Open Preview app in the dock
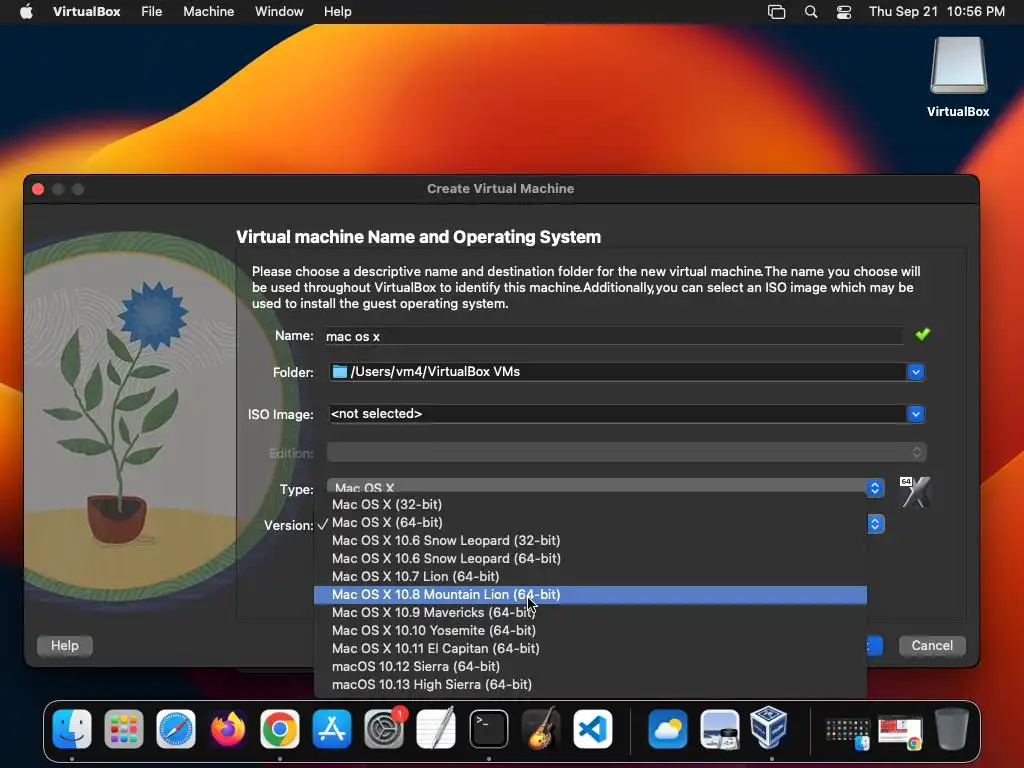The width and height of the screenshot is (1024, 768). coord(719,729)
